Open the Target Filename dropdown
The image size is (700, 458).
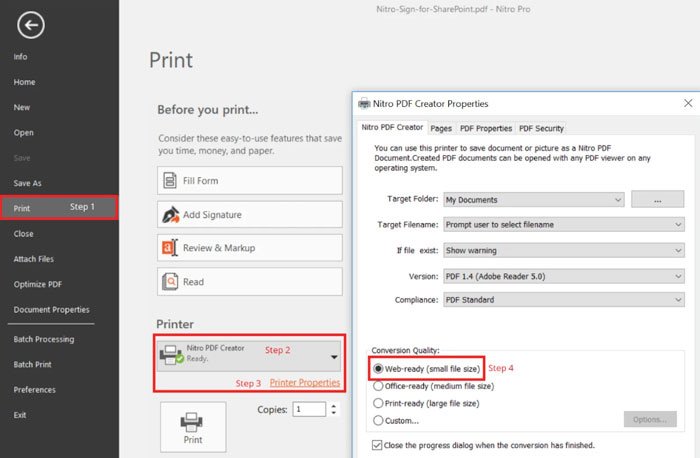[564, 225]
